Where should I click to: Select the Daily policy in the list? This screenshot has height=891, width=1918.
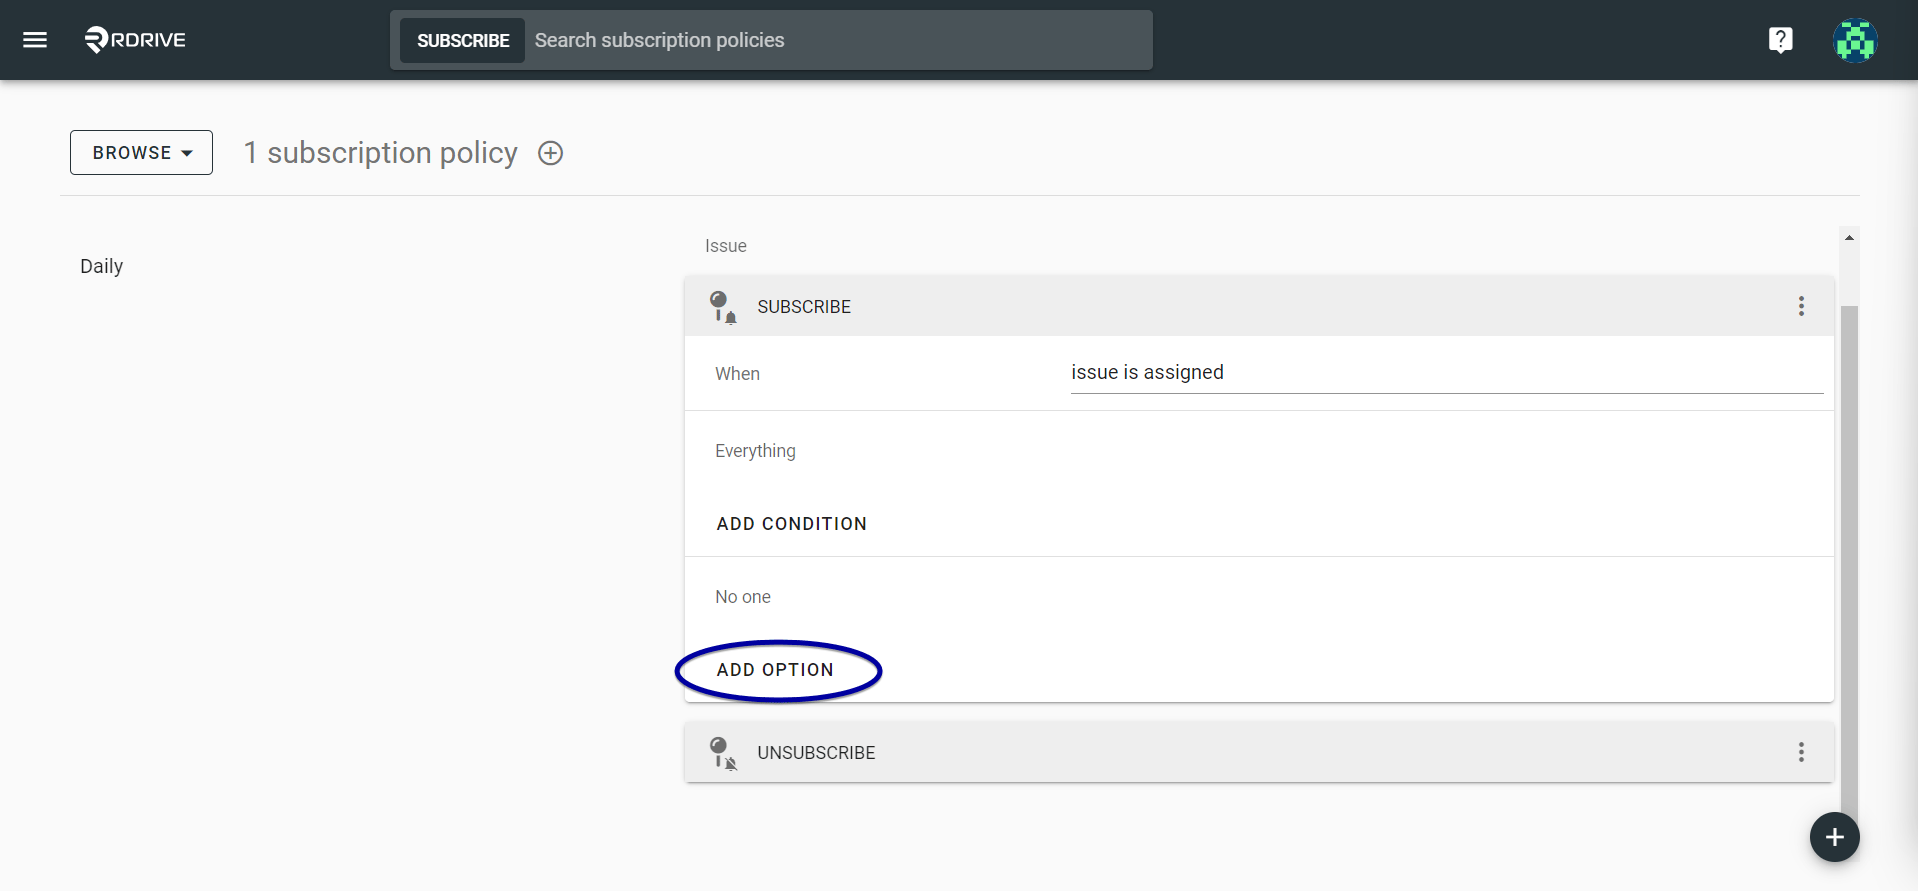(x=102, y=266)
